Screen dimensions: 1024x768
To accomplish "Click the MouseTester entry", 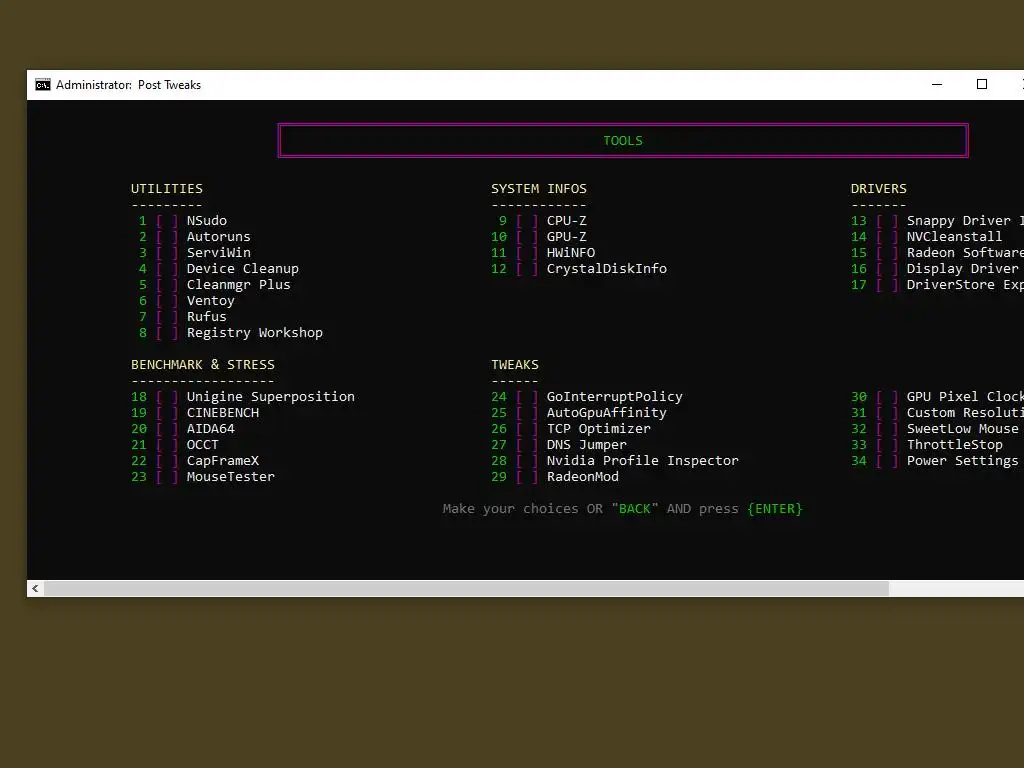I will point(231,477).
